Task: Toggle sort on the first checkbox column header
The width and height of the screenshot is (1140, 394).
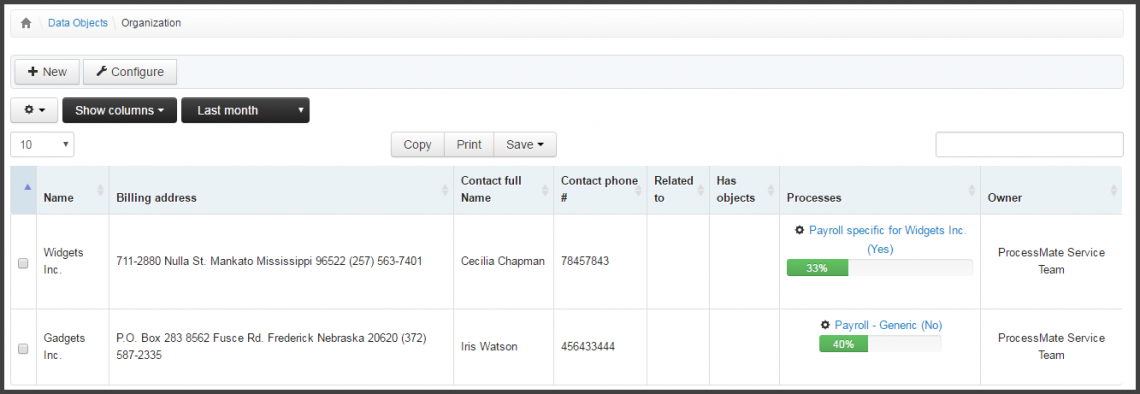Action: pos(28,188)
